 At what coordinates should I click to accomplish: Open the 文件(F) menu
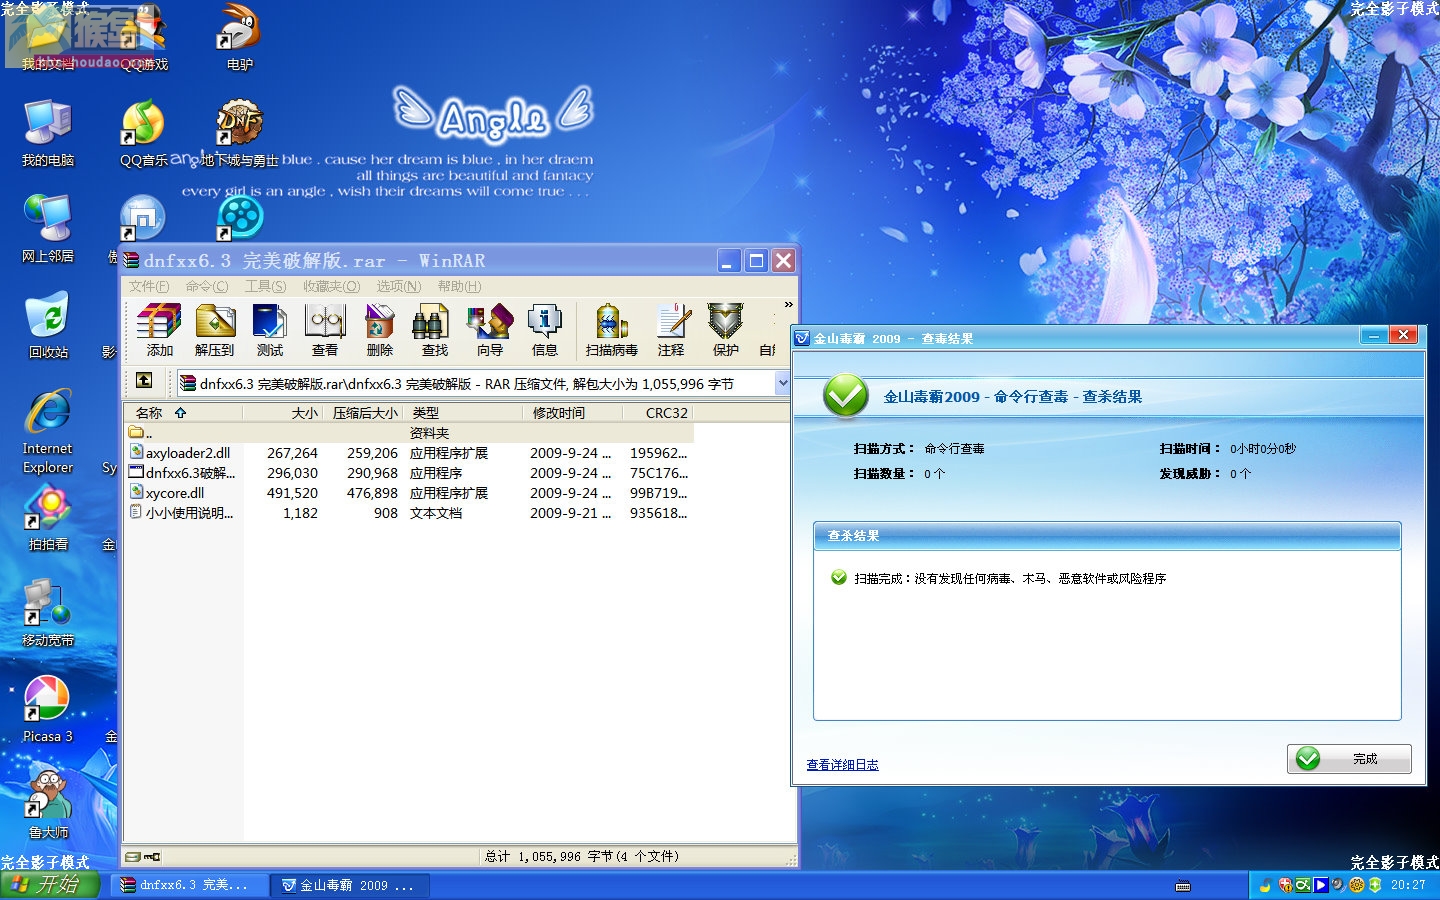(148, 286)
